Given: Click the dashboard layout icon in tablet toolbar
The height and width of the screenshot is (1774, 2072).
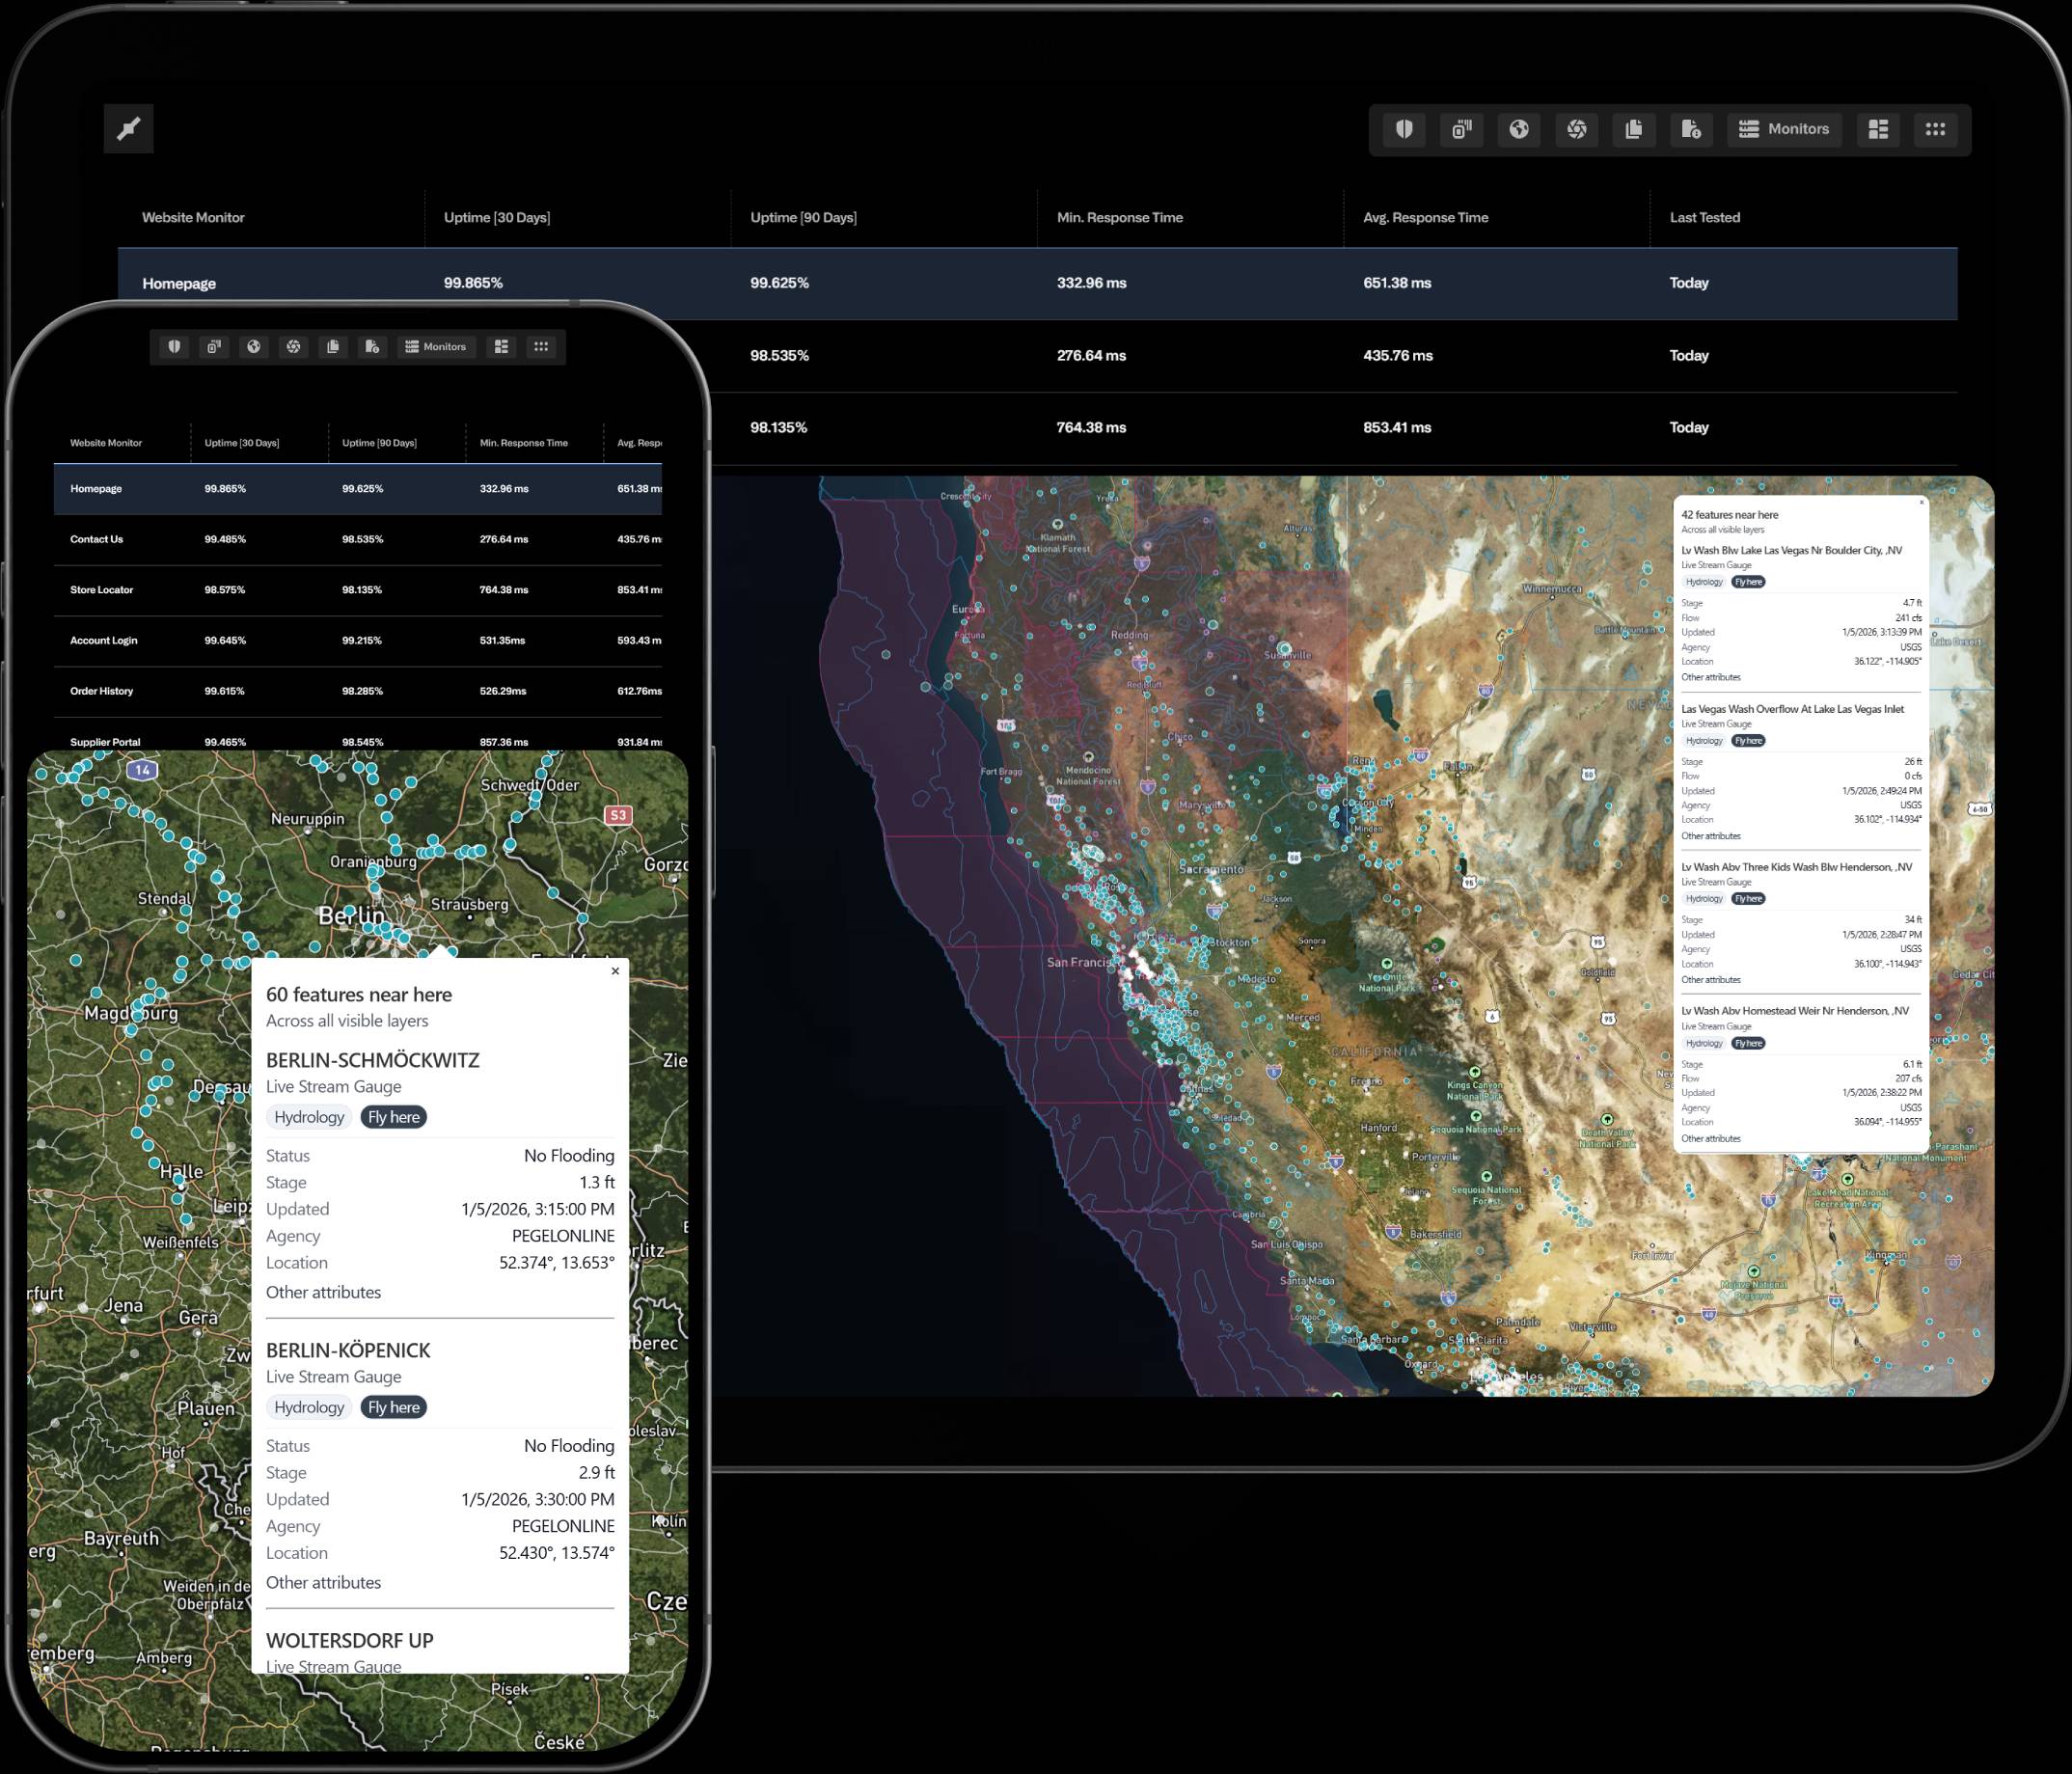Looking at the screenshot, I should click(x=1878, y=129).
